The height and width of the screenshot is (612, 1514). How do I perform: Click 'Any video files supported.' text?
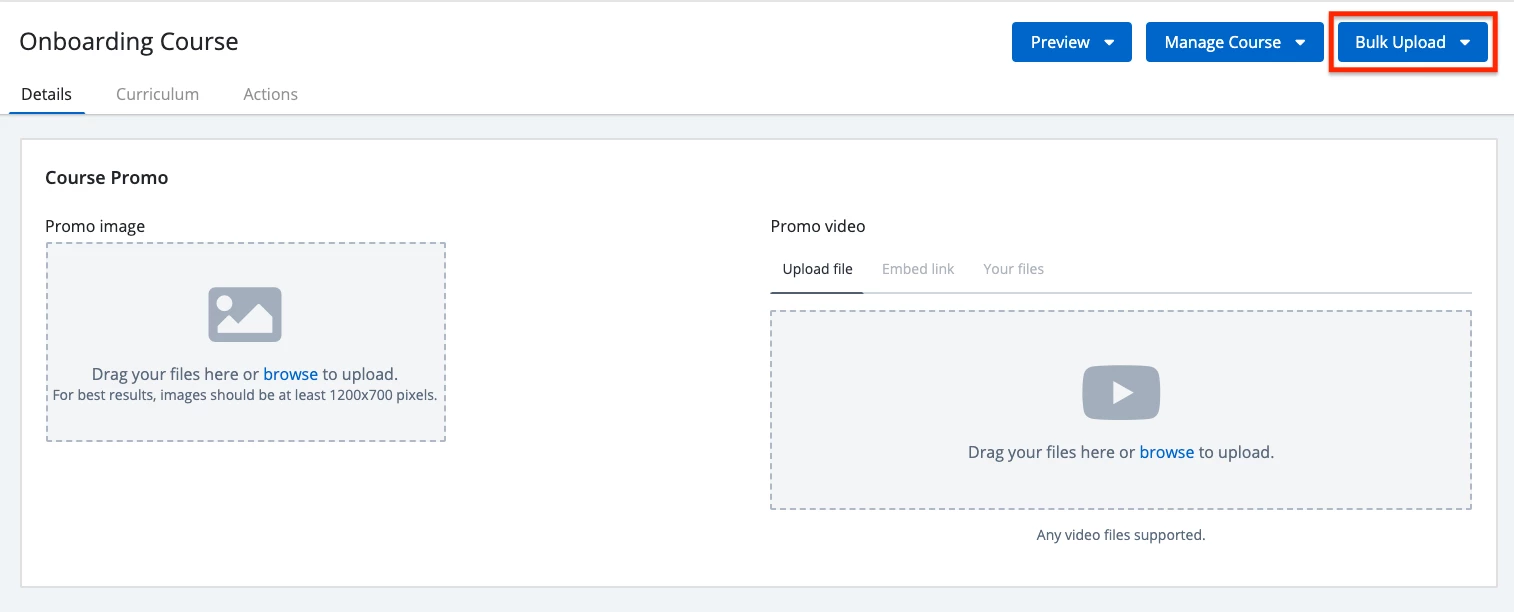tap(1121, 535)
